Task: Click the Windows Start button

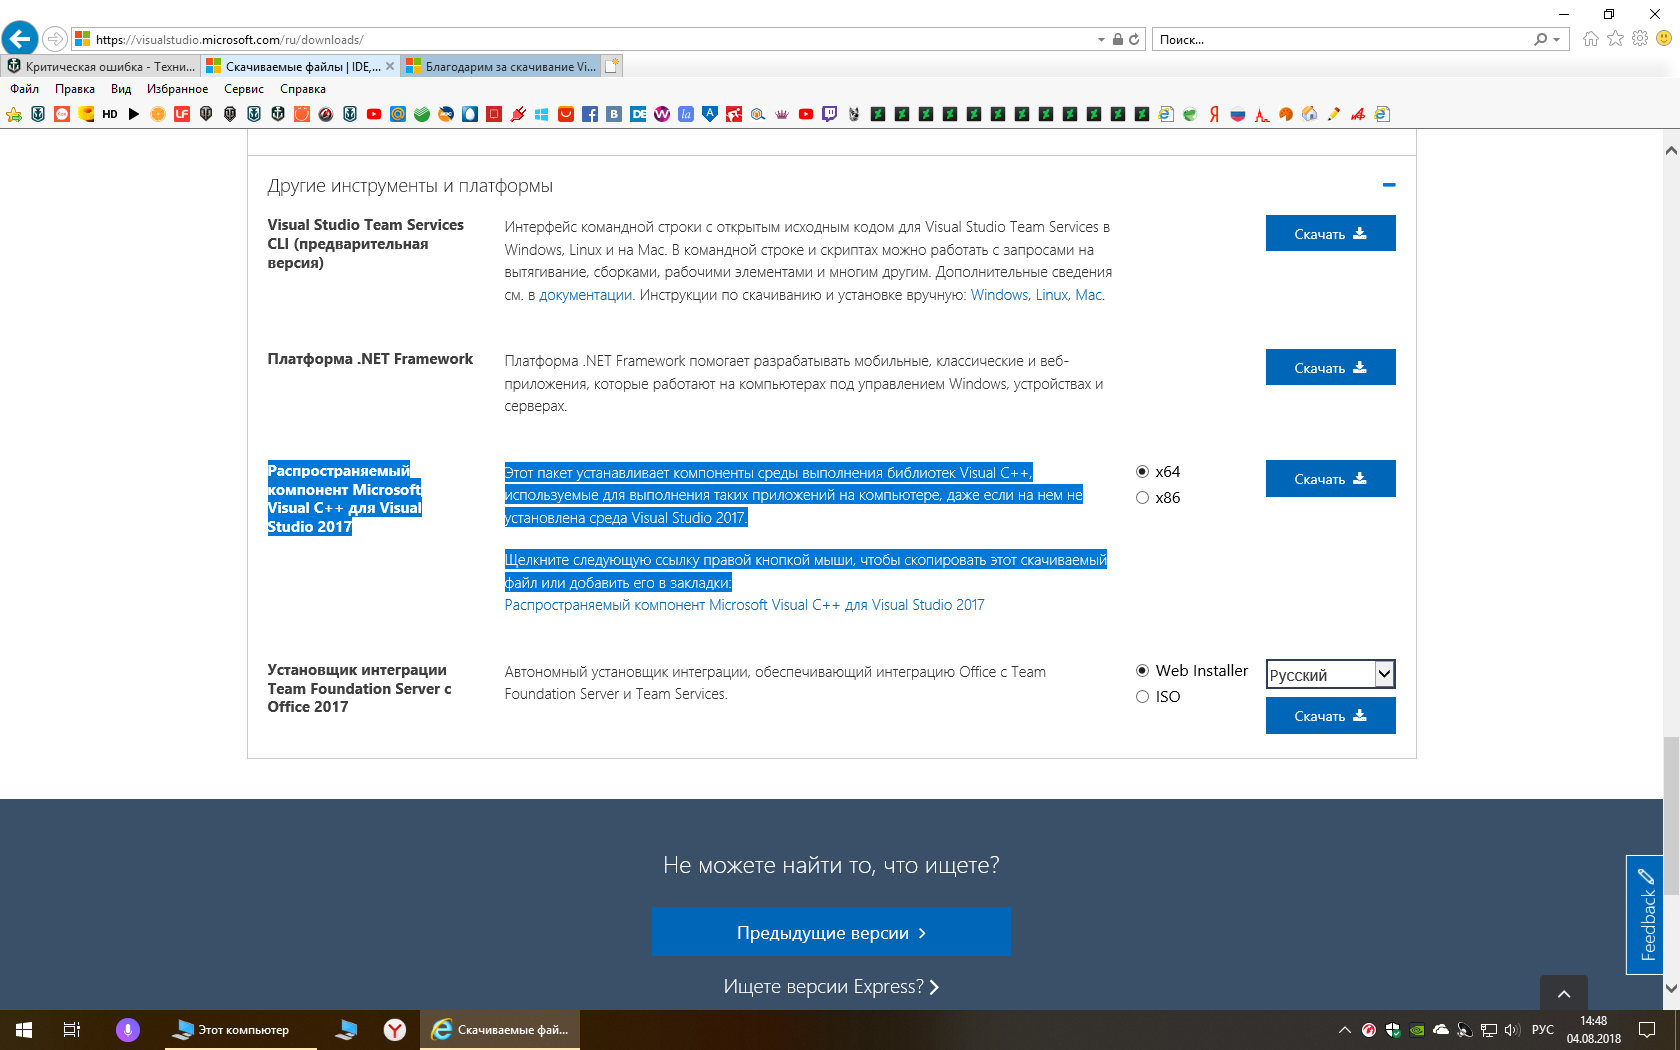Action: point(24,1029)
